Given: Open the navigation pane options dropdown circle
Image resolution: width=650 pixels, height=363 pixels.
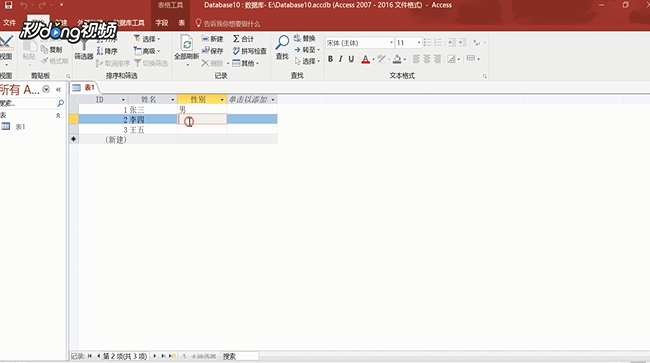Looking at the screenshot, I should pos(46,89).
